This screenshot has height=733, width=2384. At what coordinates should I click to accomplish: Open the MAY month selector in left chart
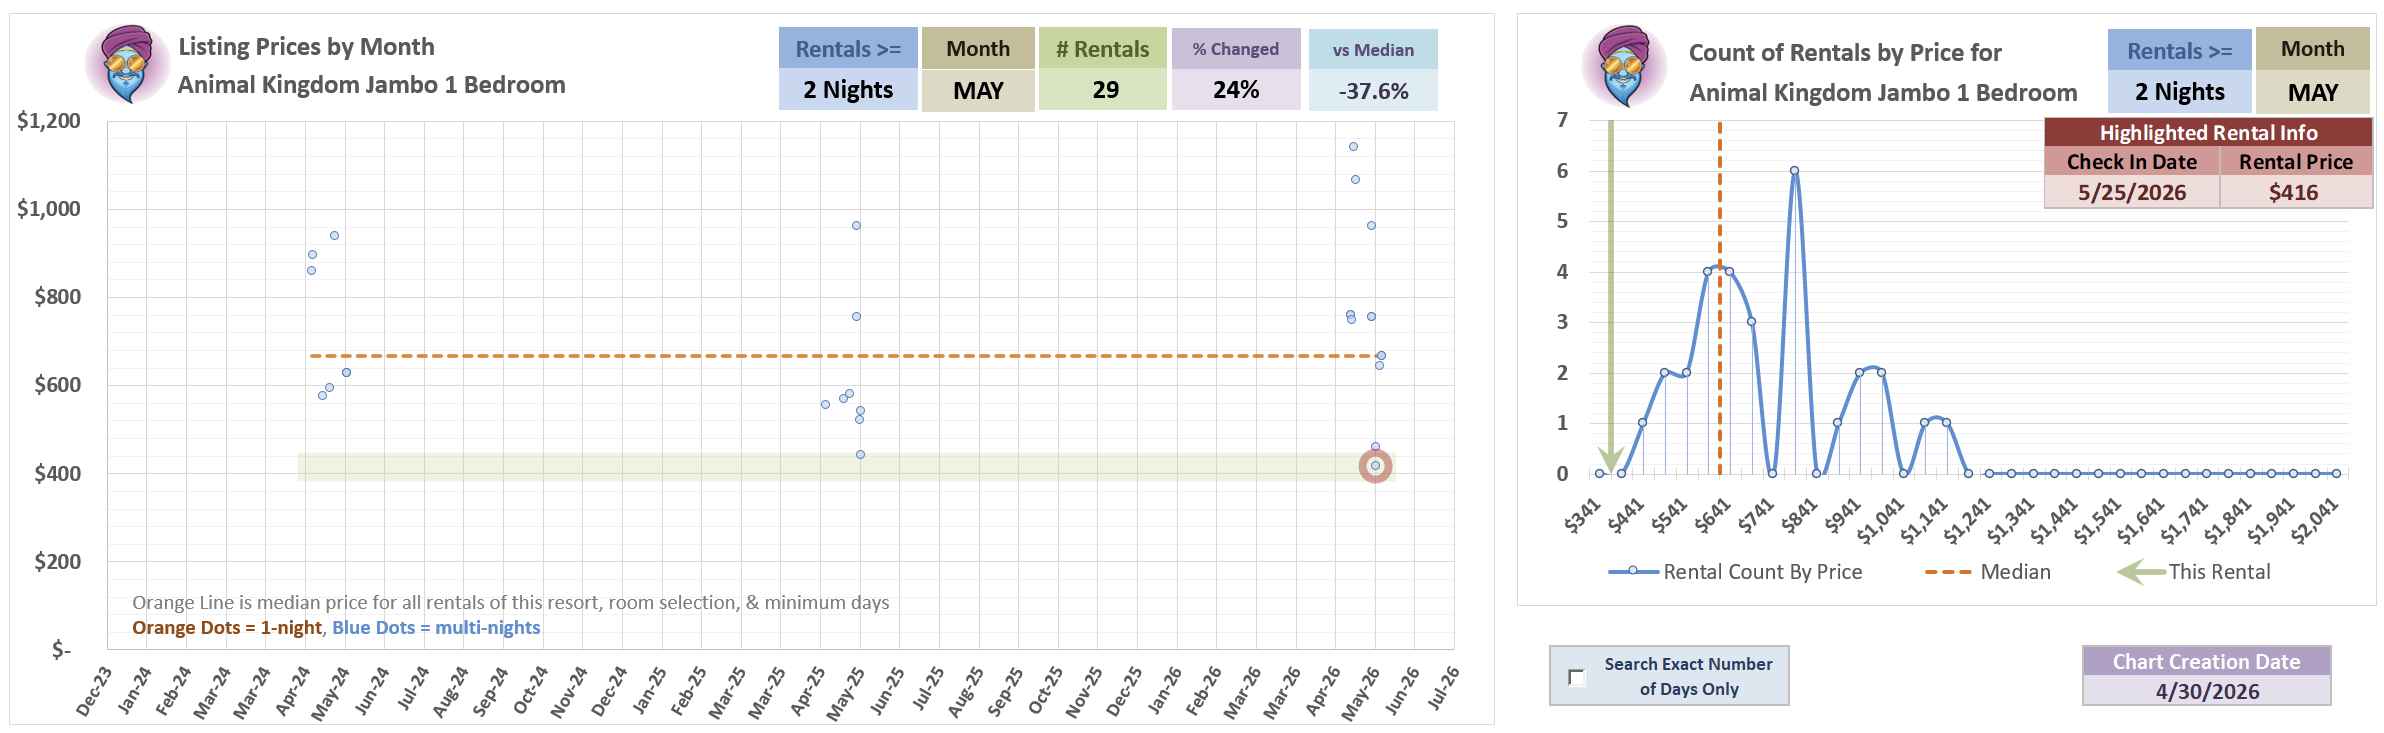coord(978,90)
